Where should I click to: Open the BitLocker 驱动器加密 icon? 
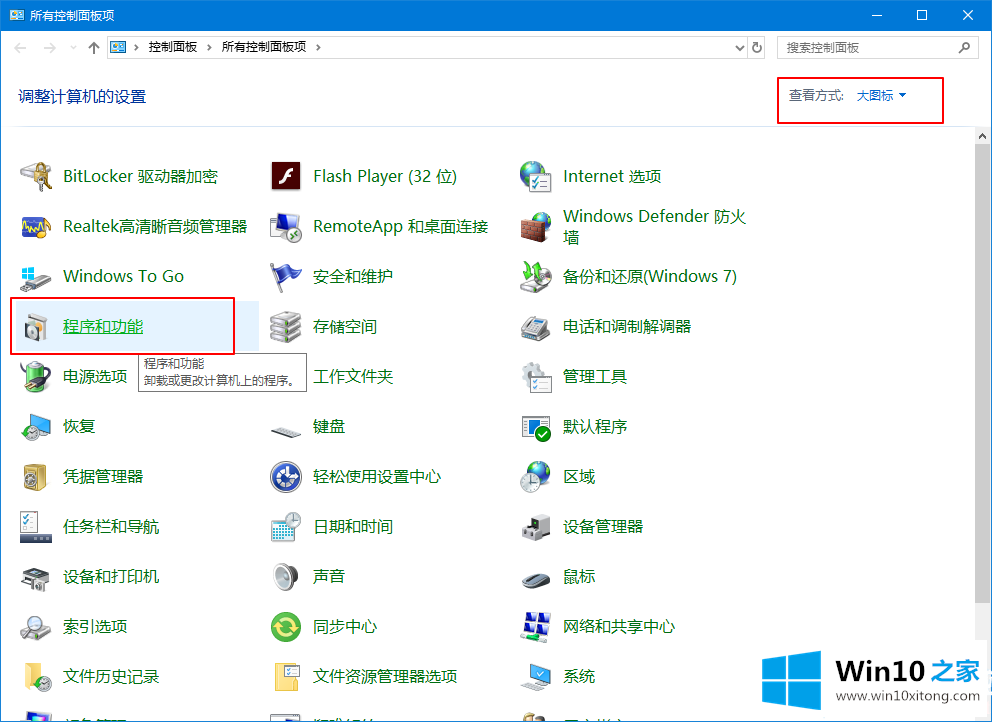(x=35, y=176)
